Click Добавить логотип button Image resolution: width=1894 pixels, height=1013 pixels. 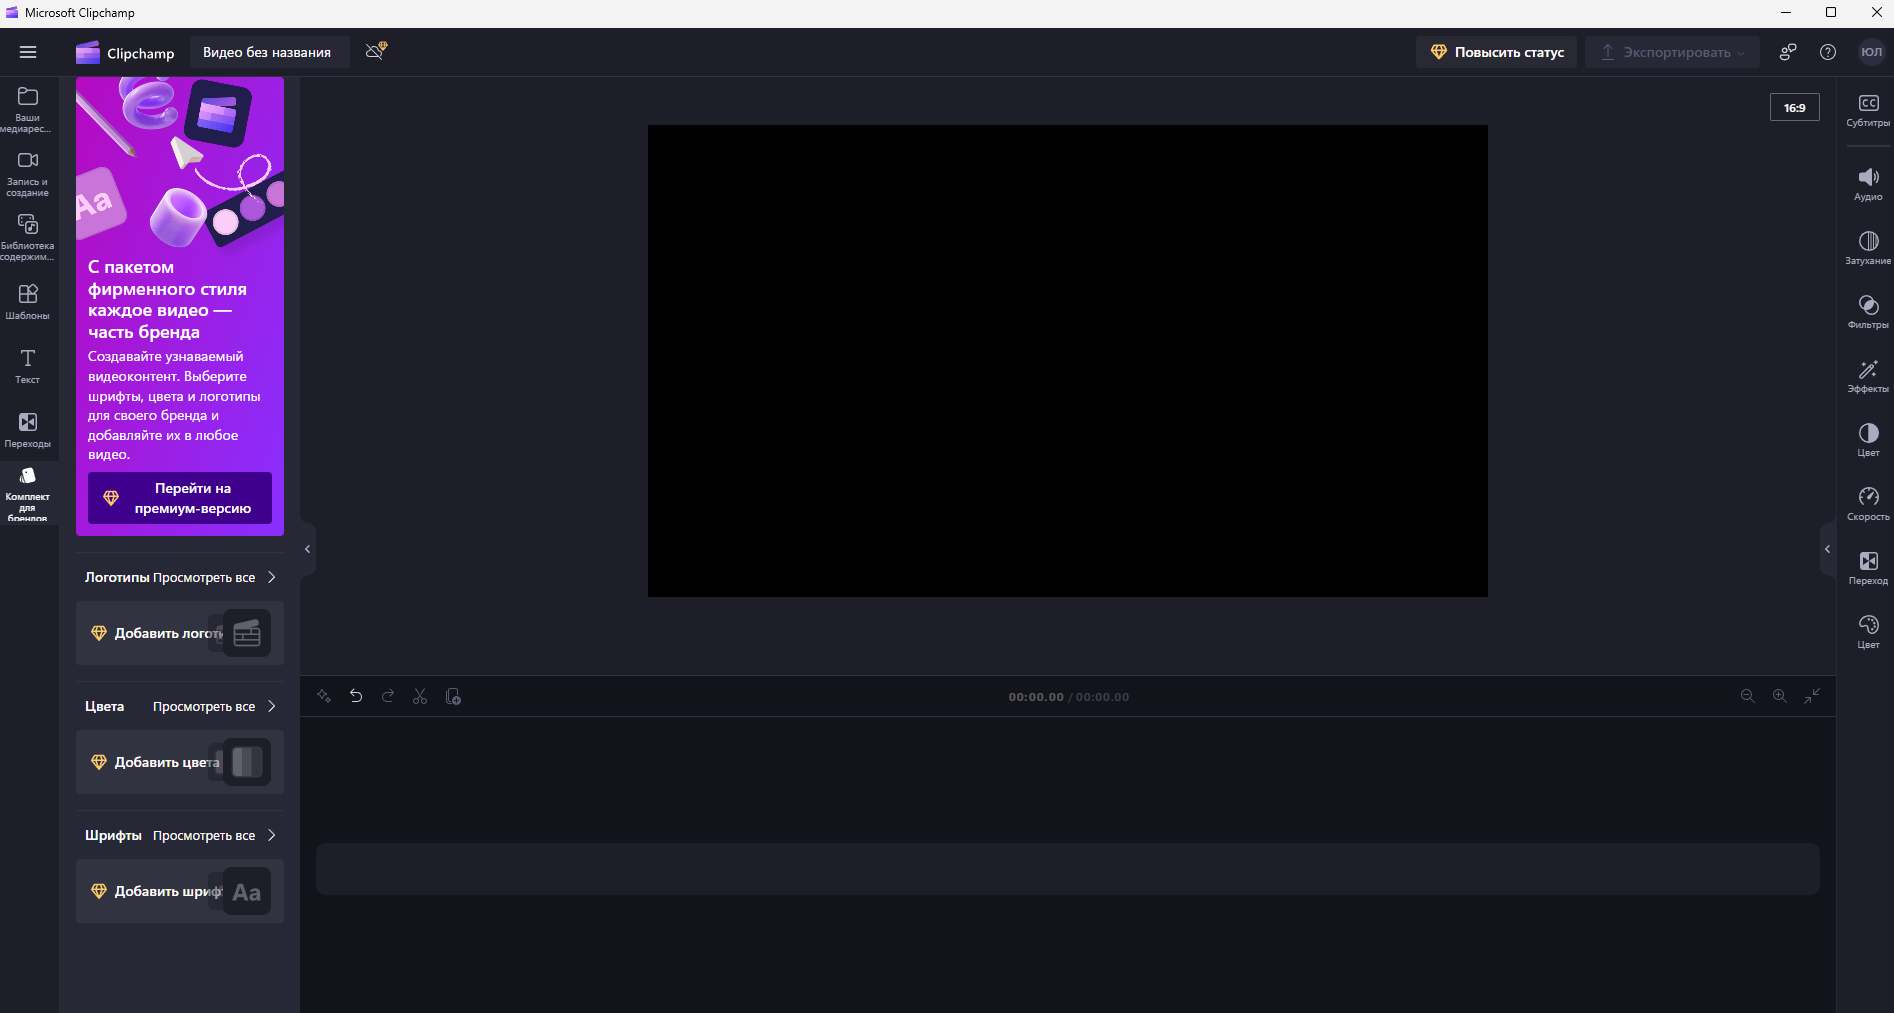(180, 633)
